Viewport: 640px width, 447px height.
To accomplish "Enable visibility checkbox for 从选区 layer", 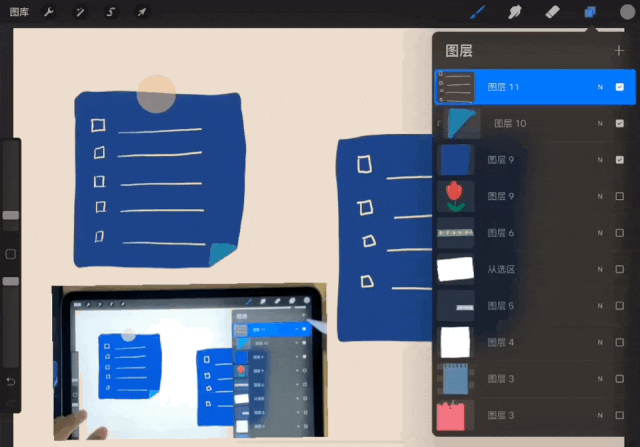I will (x=620, y=269).
